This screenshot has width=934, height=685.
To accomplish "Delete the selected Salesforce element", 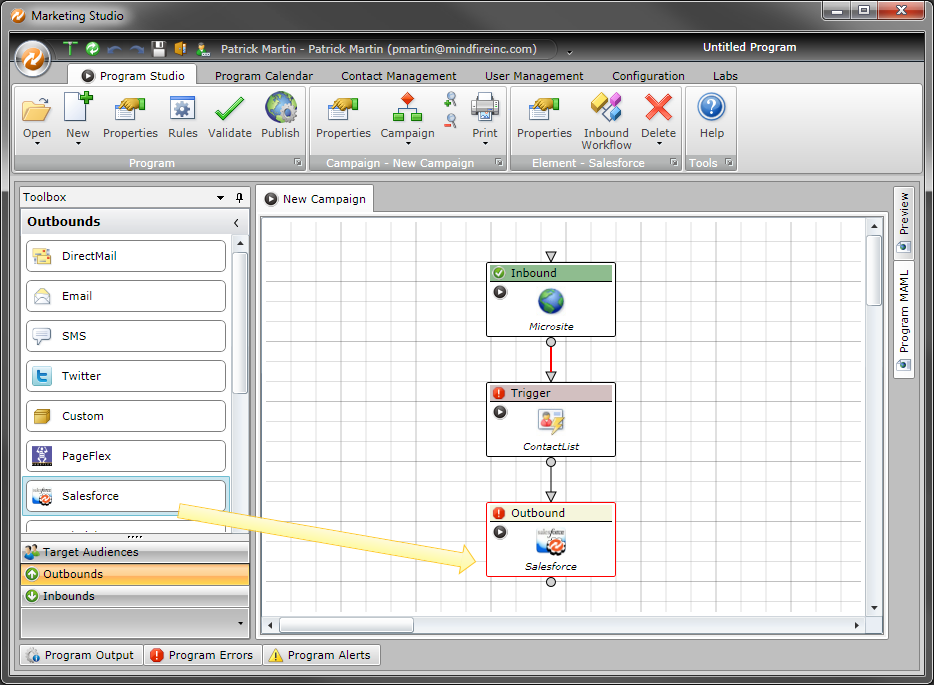I will click(x=658, y=116).
